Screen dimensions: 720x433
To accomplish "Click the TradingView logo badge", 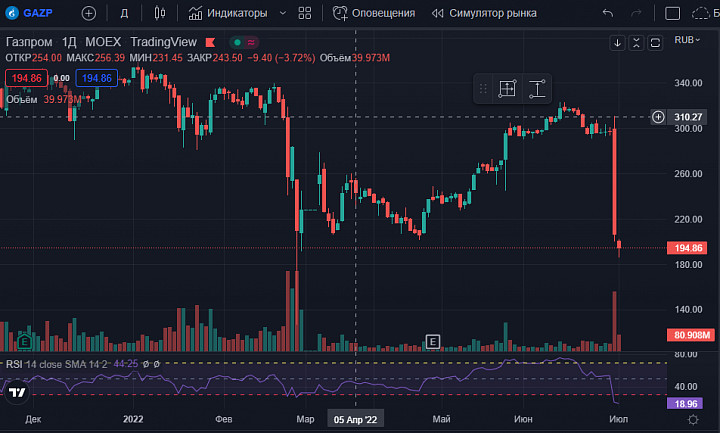I will click(17, 393).
